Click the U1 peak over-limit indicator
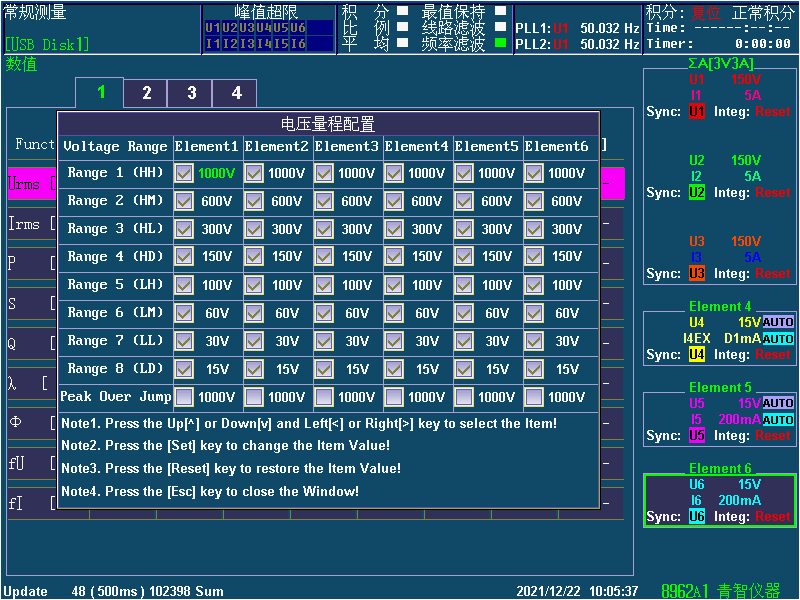Screen dimensions: 800x600 pos(212,28)
